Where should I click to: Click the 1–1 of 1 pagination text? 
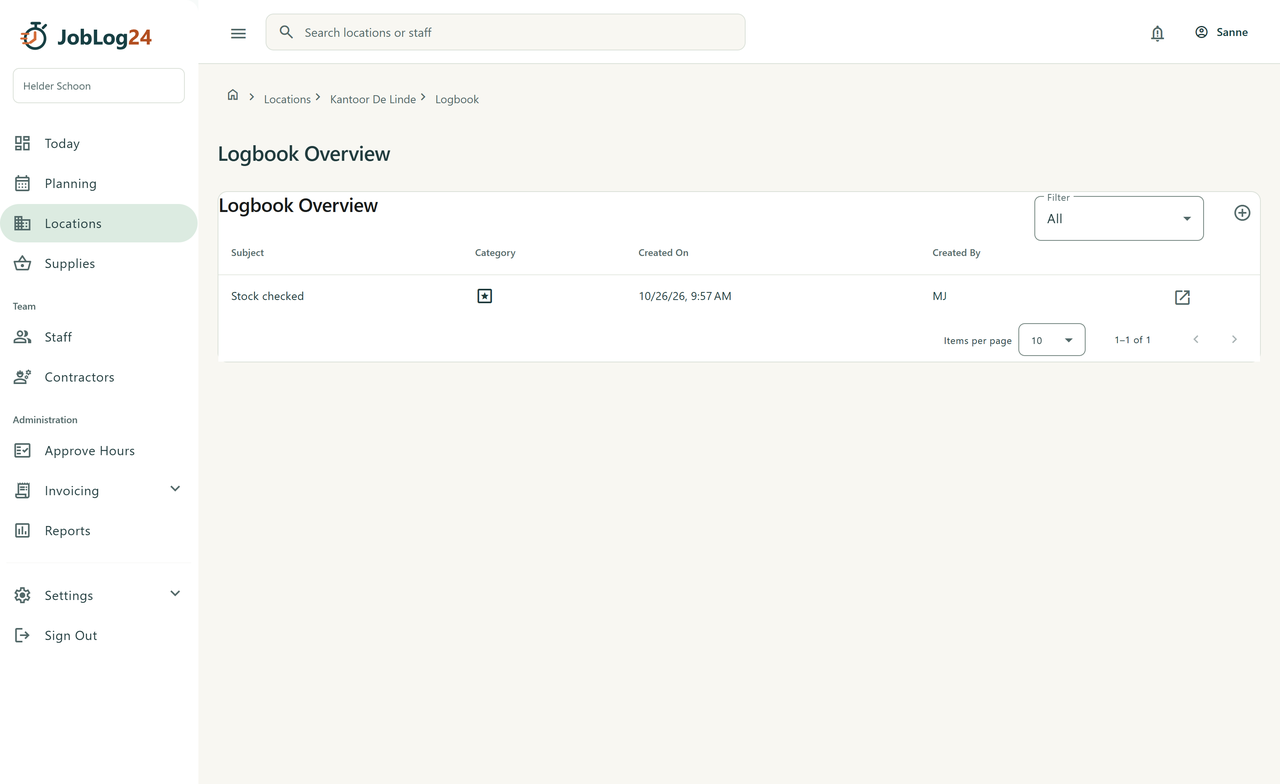pyautogui.click(x=1132, y=340)
